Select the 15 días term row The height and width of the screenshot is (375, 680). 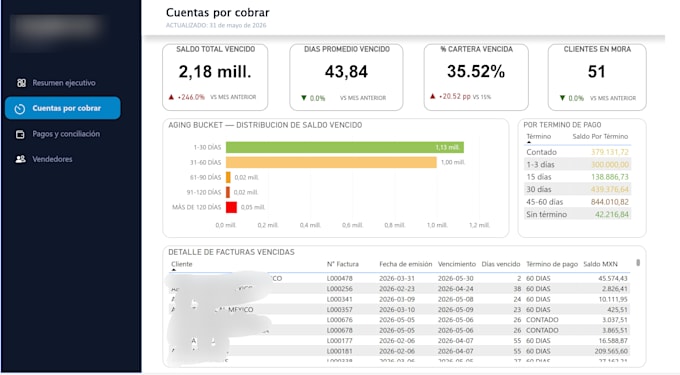tap(577, 177)
